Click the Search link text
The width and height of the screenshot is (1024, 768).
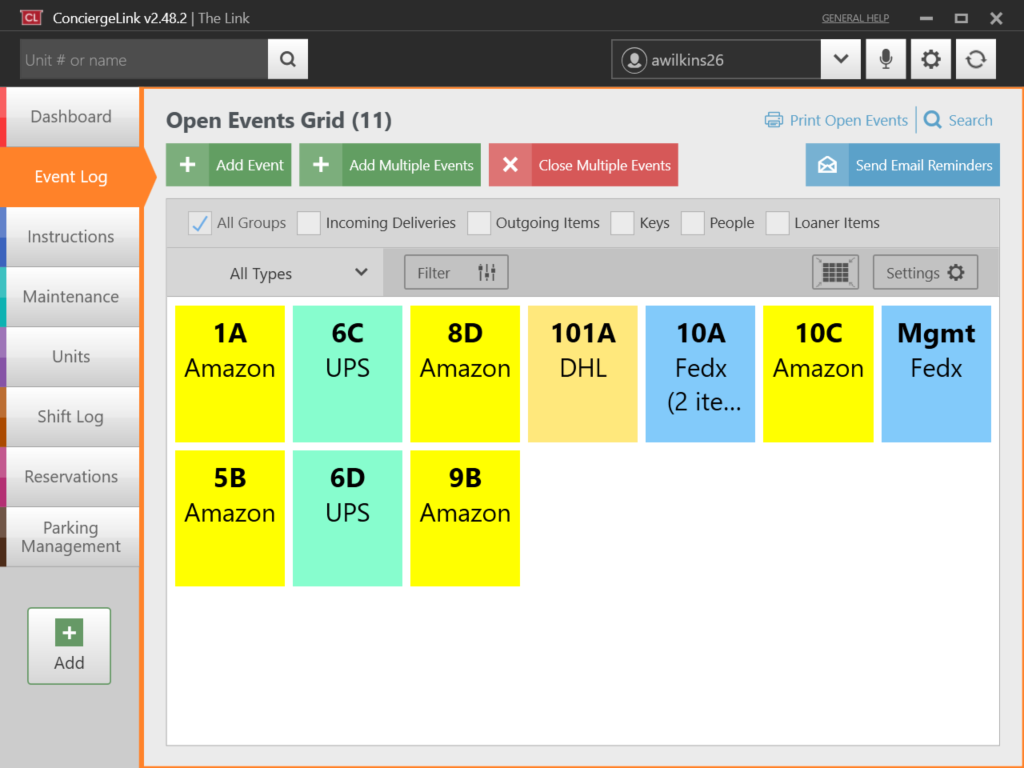970,120
